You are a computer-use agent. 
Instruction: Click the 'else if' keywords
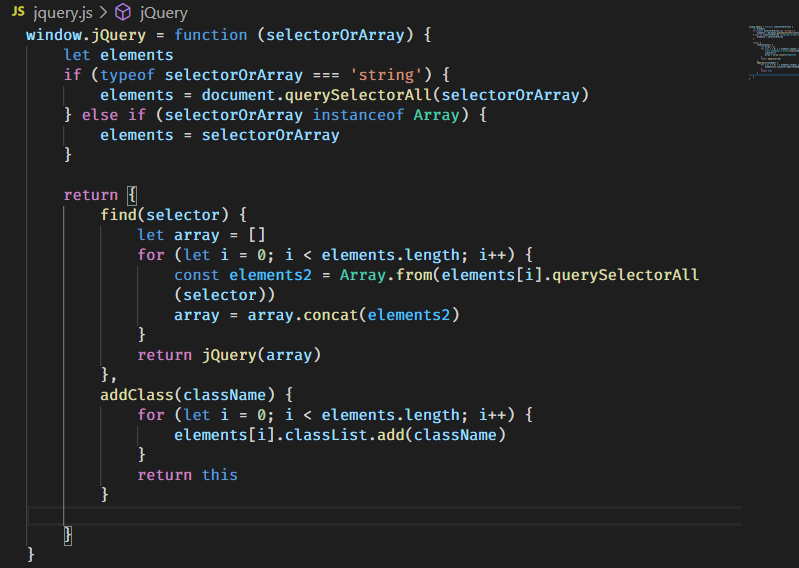click(x=114, y=115)
